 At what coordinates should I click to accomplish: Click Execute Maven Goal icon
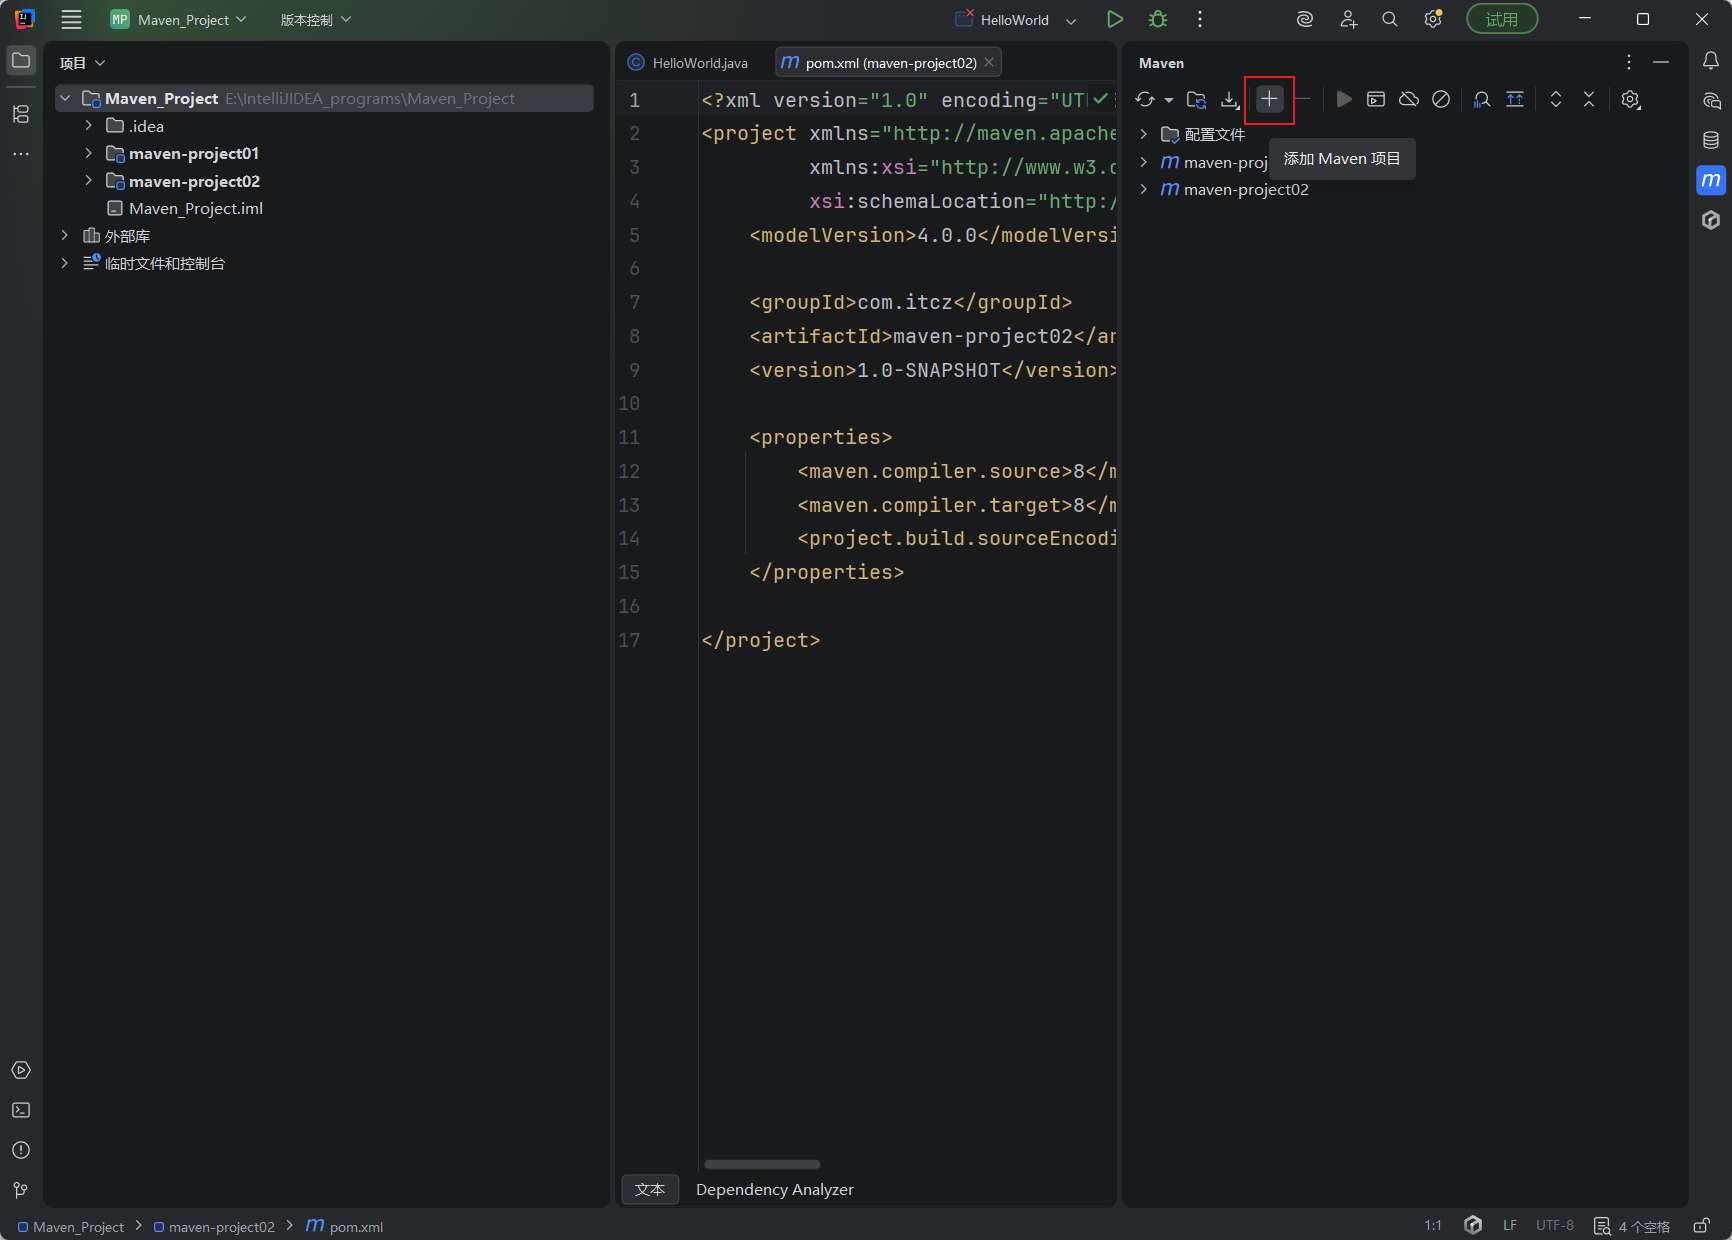pyautogui.click(x=1376, y=99)
